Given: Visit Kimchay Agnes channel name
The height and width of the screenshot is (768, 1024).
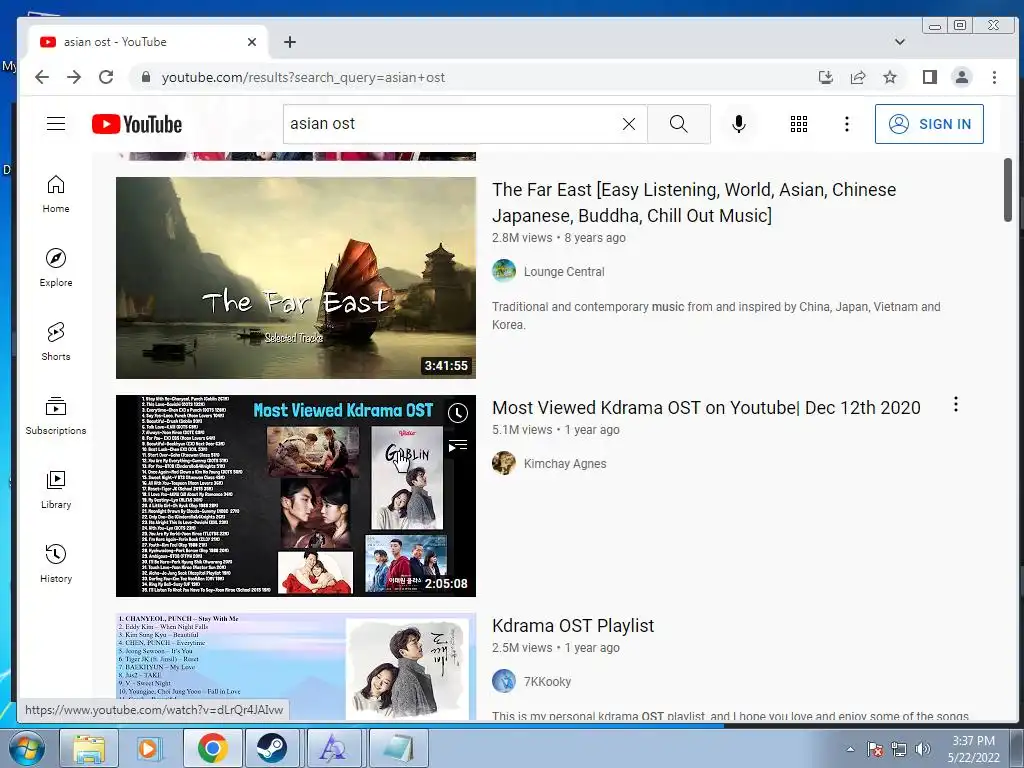Looking at the screenshot, I should pyautogui.click(x=565, y=464).
